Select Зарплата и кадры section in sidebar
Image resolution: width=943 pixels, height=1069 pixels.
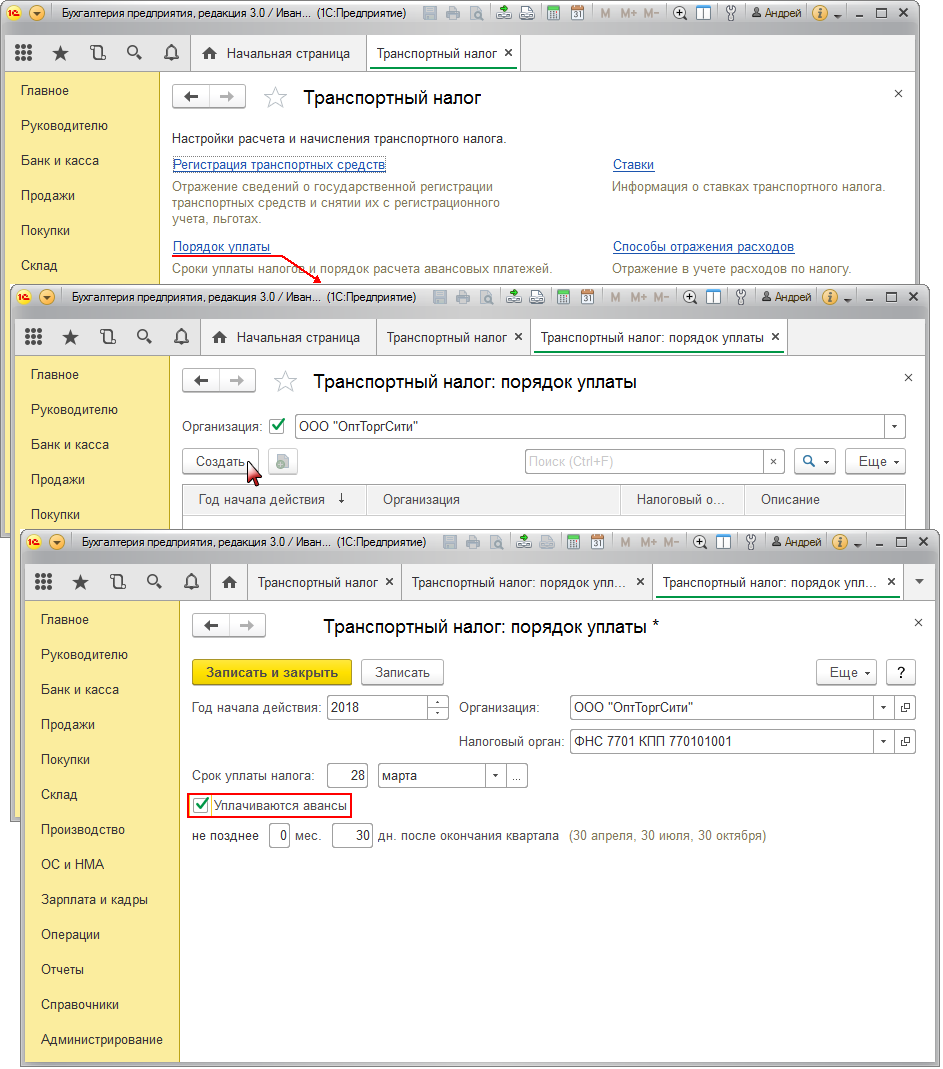point(94,899)
